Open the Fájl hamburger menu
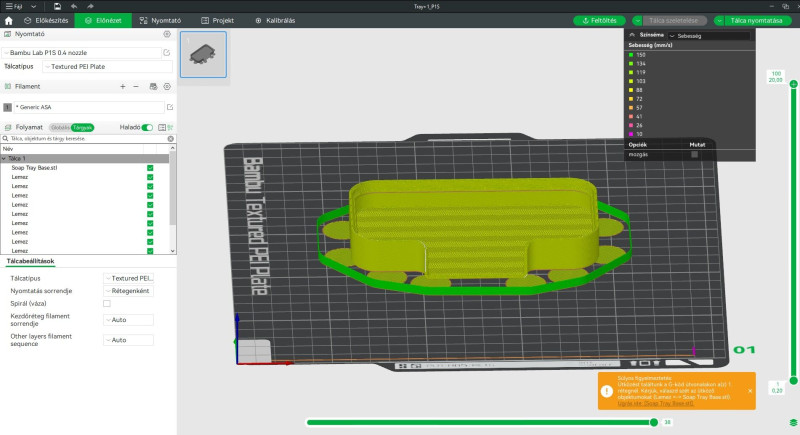This screenshot has width=800, height=435. [14, 6]
